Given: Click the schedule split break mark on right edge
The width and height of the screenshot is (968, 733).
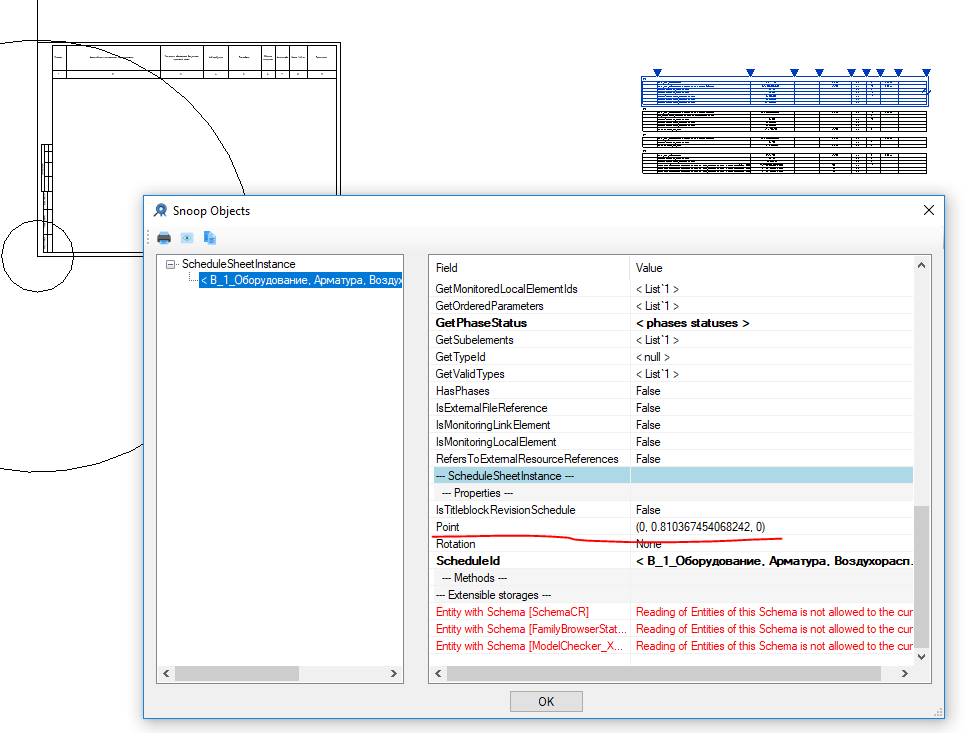Looking at the screenshot, I should pos(927,91).
